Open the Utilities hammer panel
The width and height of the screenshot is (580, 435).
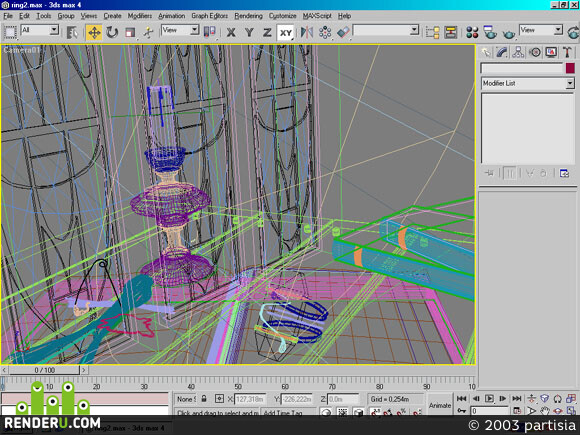click(x=567, y=52)
